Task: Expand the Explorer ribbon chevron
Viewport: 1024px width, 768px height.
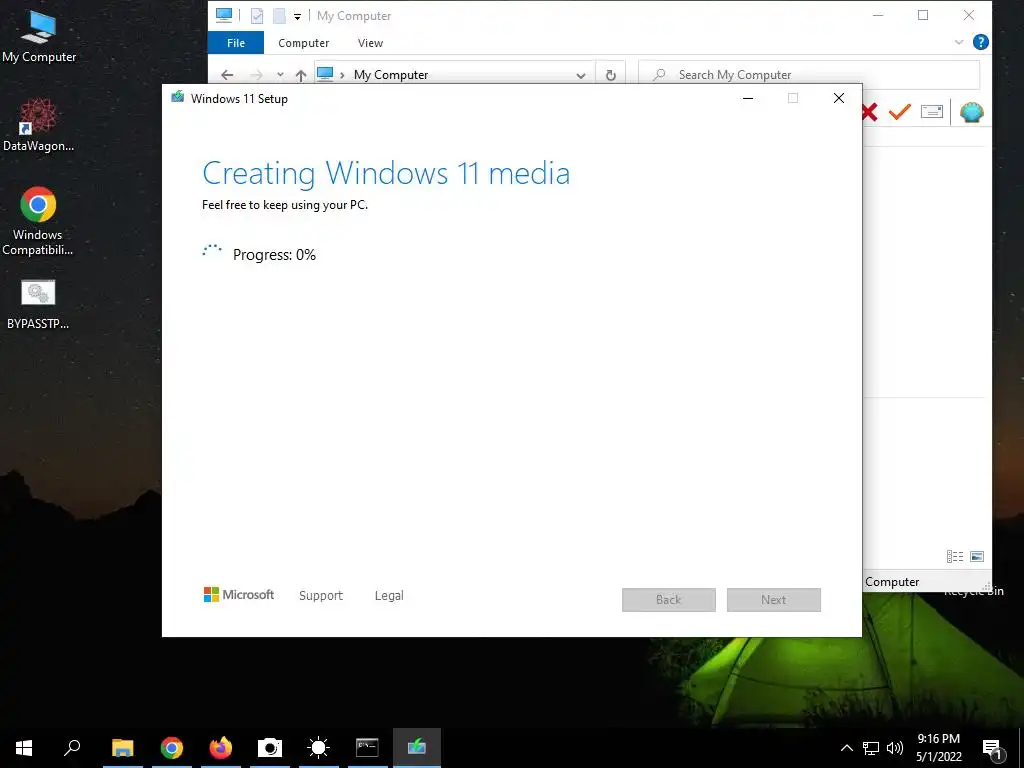Action: [959, 42]
